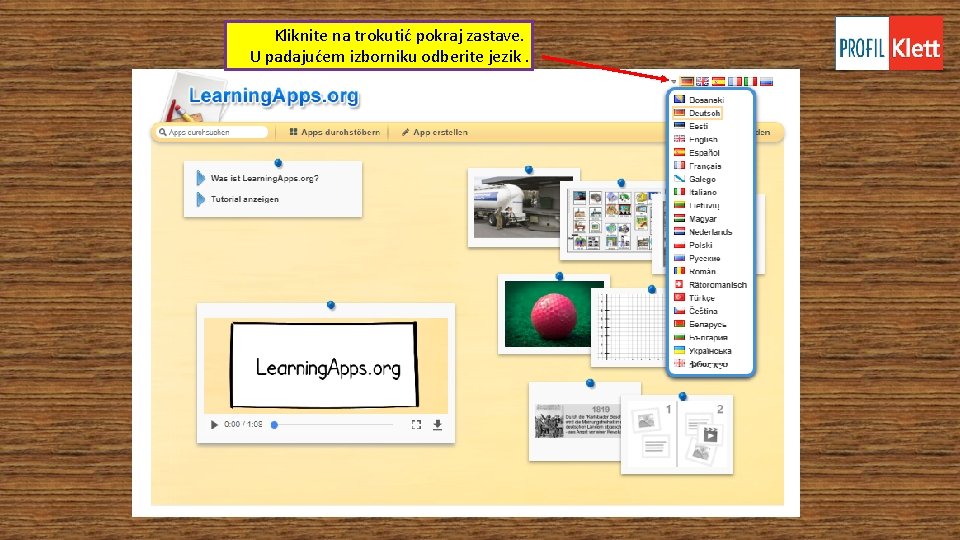
Task: Pick България in the language menu
Action: 701,337
